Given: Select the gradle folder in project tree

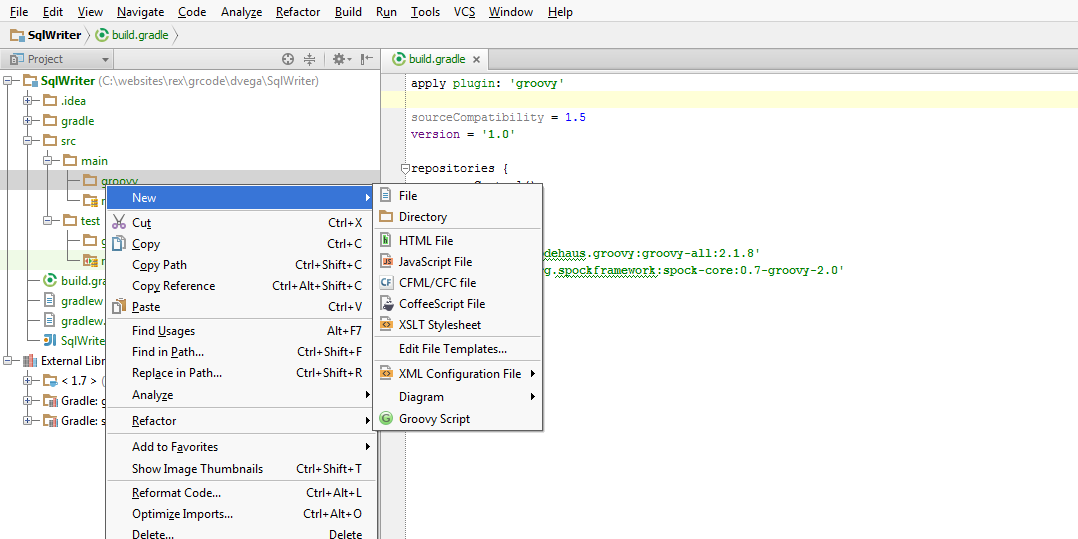Looking at the screenshot, I should pyautogui.click(x=78, y=121).
